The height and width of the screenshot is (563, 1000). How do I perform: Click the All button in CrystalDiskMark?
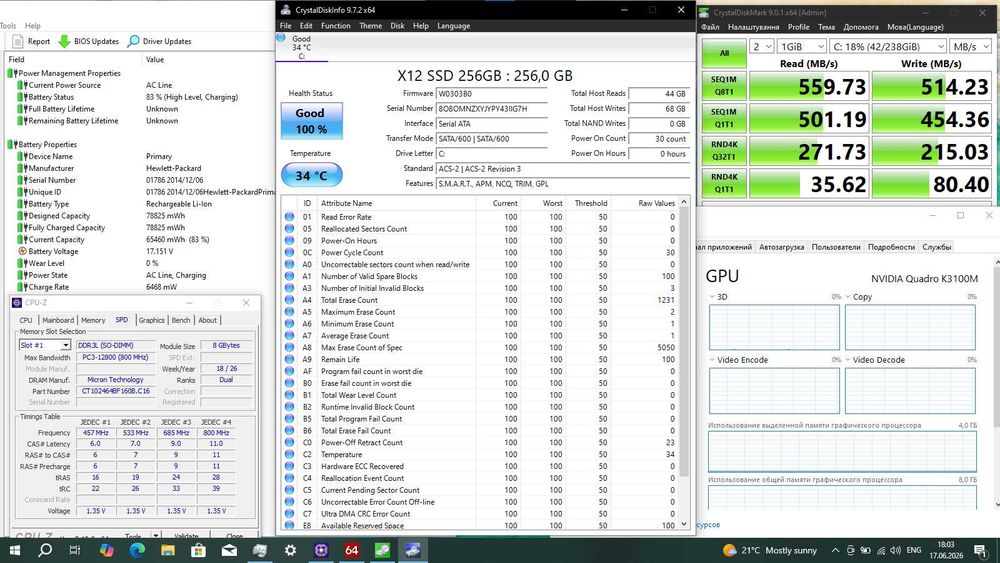pos(724,54)
